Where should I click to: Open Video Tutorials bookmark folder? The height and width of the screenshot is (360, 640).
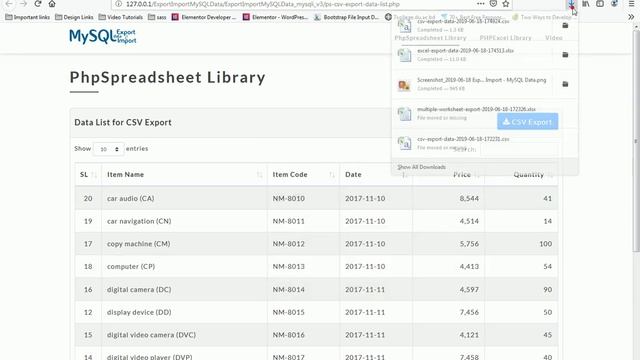coord(121,17)
